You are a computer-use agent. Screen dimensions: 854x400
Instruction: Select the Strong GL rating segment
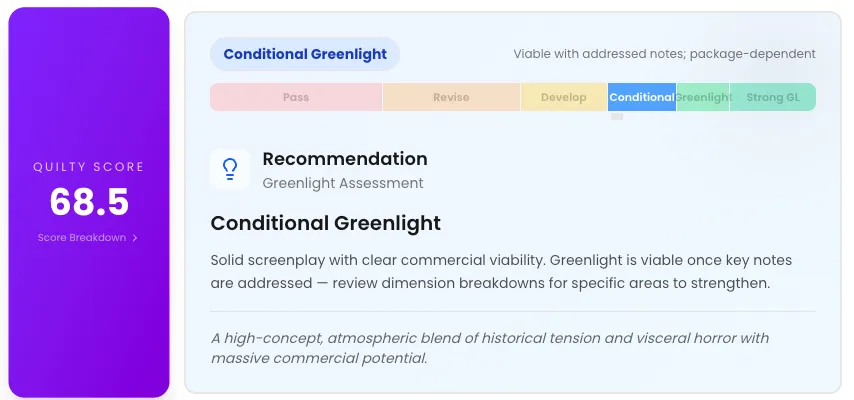pos(772,97)
